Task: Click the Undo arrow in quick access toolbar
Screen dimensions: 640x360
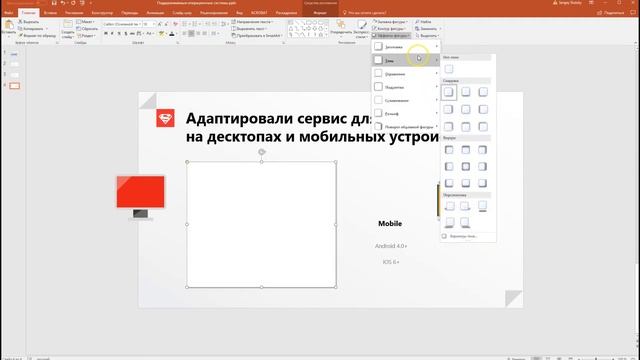Action: (63, 3)
